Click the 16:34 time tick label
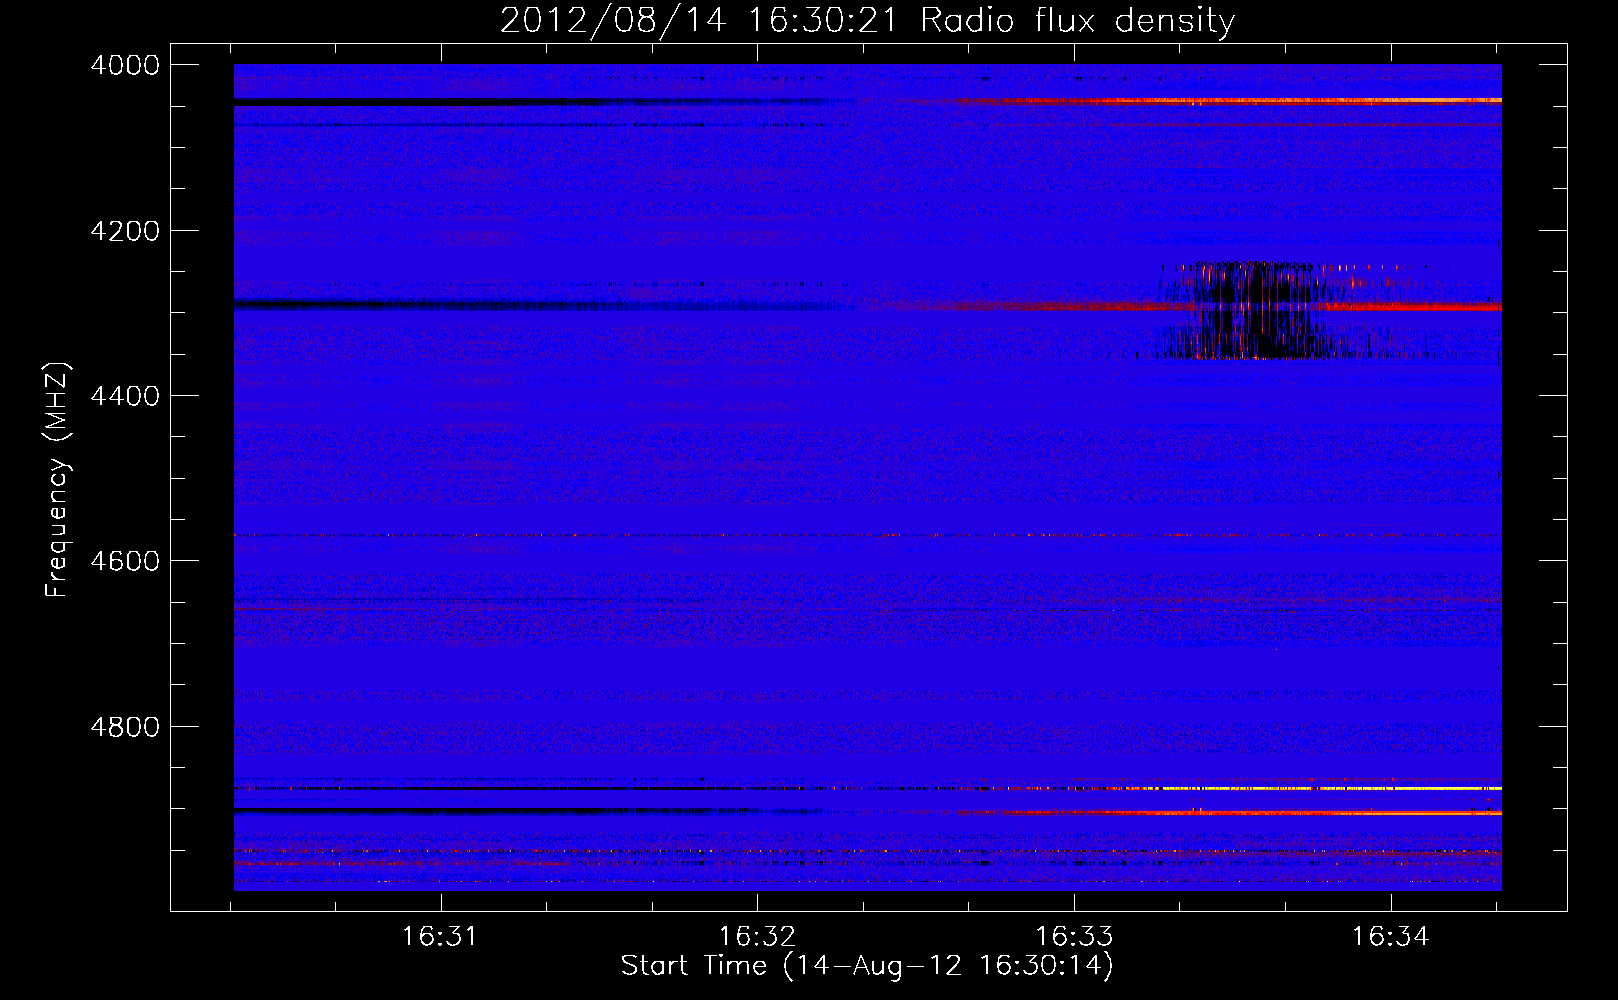Screen dimensions: 1618x1000 tap(1391, 937)
